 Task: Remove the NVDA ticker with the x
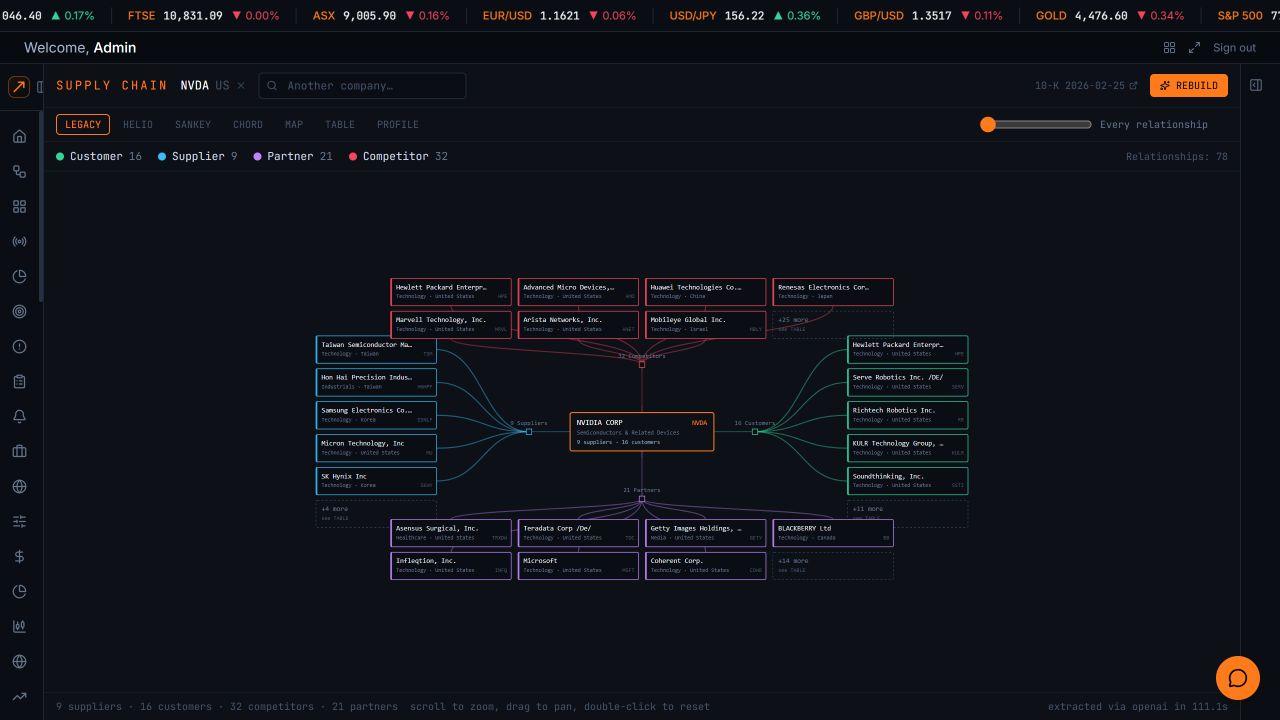click(x=241, y=85)
